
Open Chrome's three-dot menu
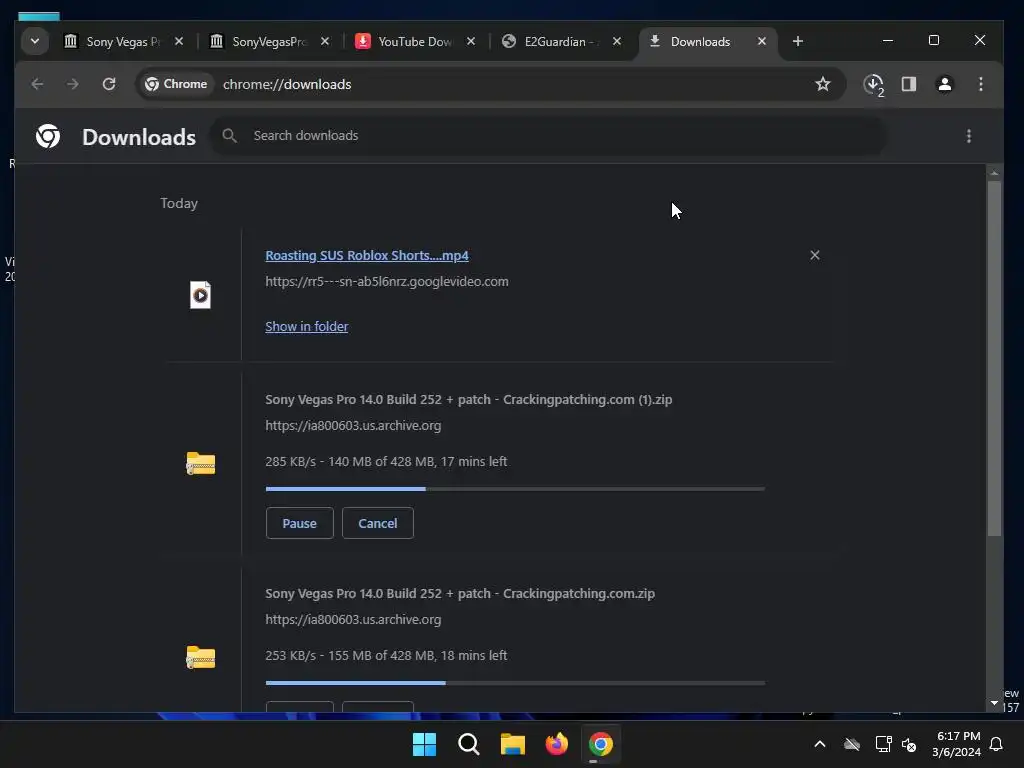coord(980,84)
